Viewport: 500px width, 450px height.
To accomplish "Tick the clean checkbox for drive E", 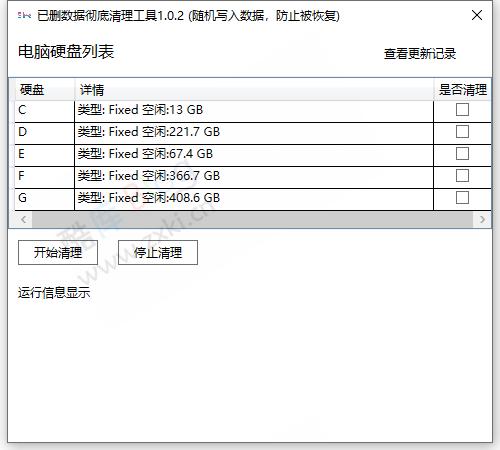I will (x=462, y=154).
